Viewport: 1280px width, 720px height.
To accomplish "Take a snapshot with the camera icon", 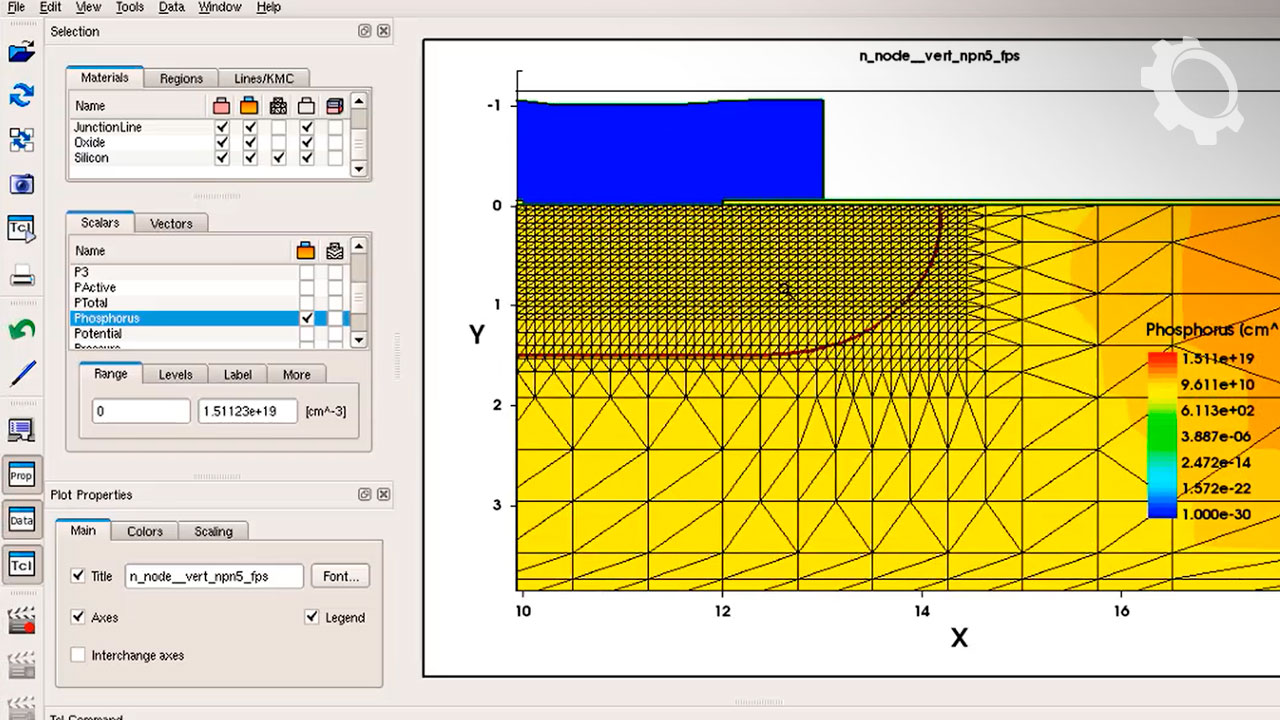I will 21,184.
